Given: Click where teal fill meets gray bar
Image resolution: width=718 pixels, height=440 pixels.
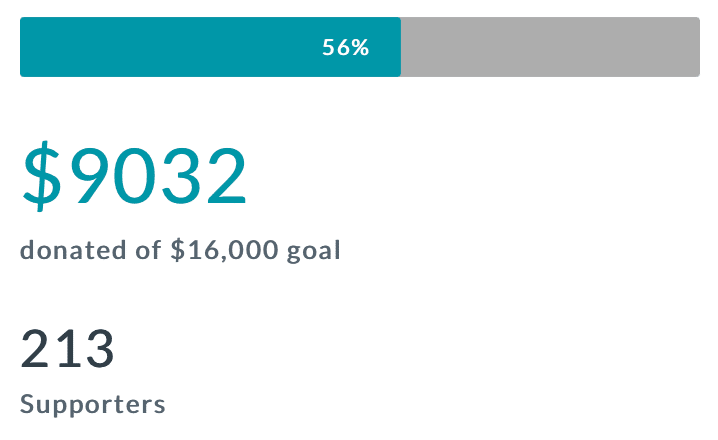Looking at the screenshot, I should click(x=401, y=47).
